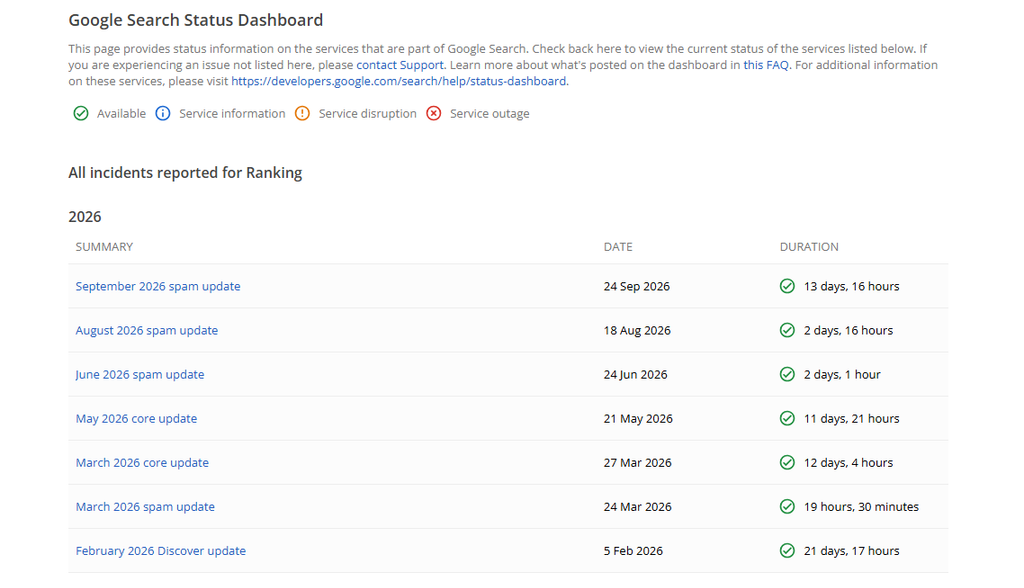The width and height of the screenshot is (1024, 588).
Task: Click the DATE column header
Action: 618,247
